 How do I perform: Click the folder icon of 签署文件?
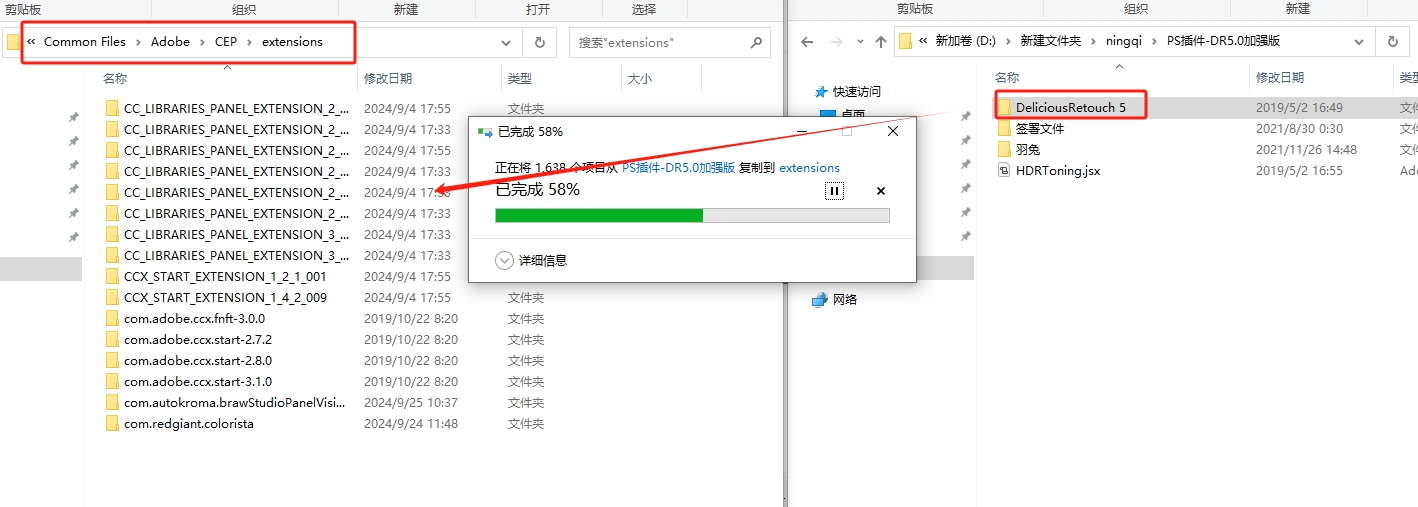pos(1005,128)
